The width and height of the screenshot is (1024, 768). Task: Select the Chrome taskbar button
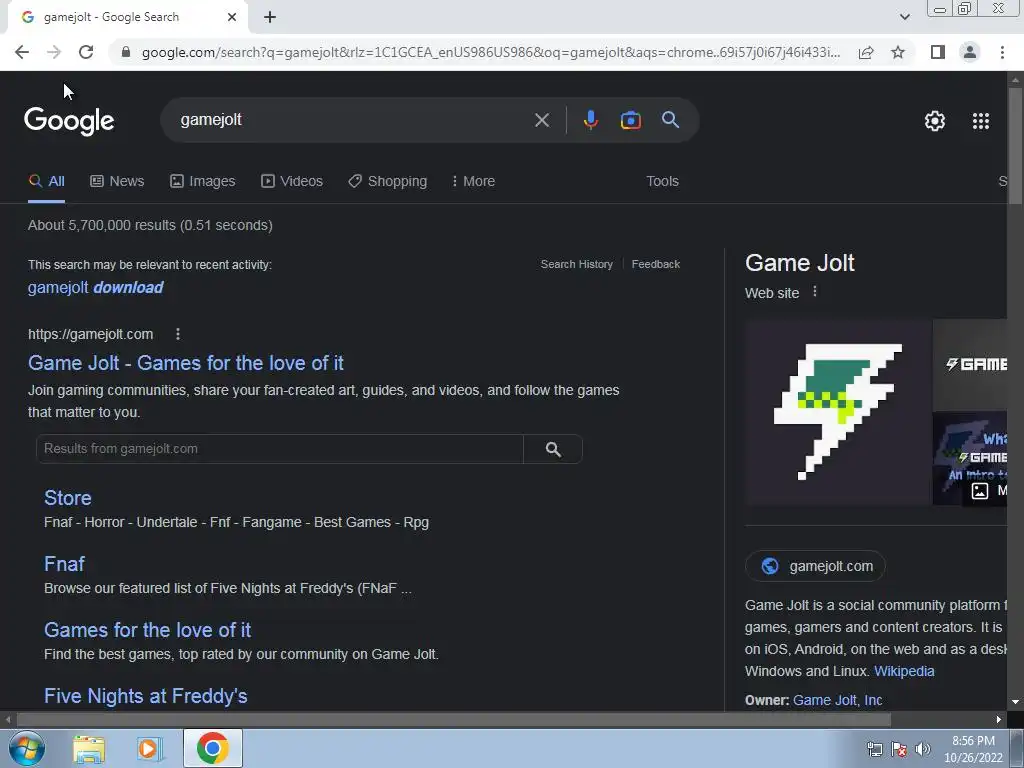[x=212, y=748]
